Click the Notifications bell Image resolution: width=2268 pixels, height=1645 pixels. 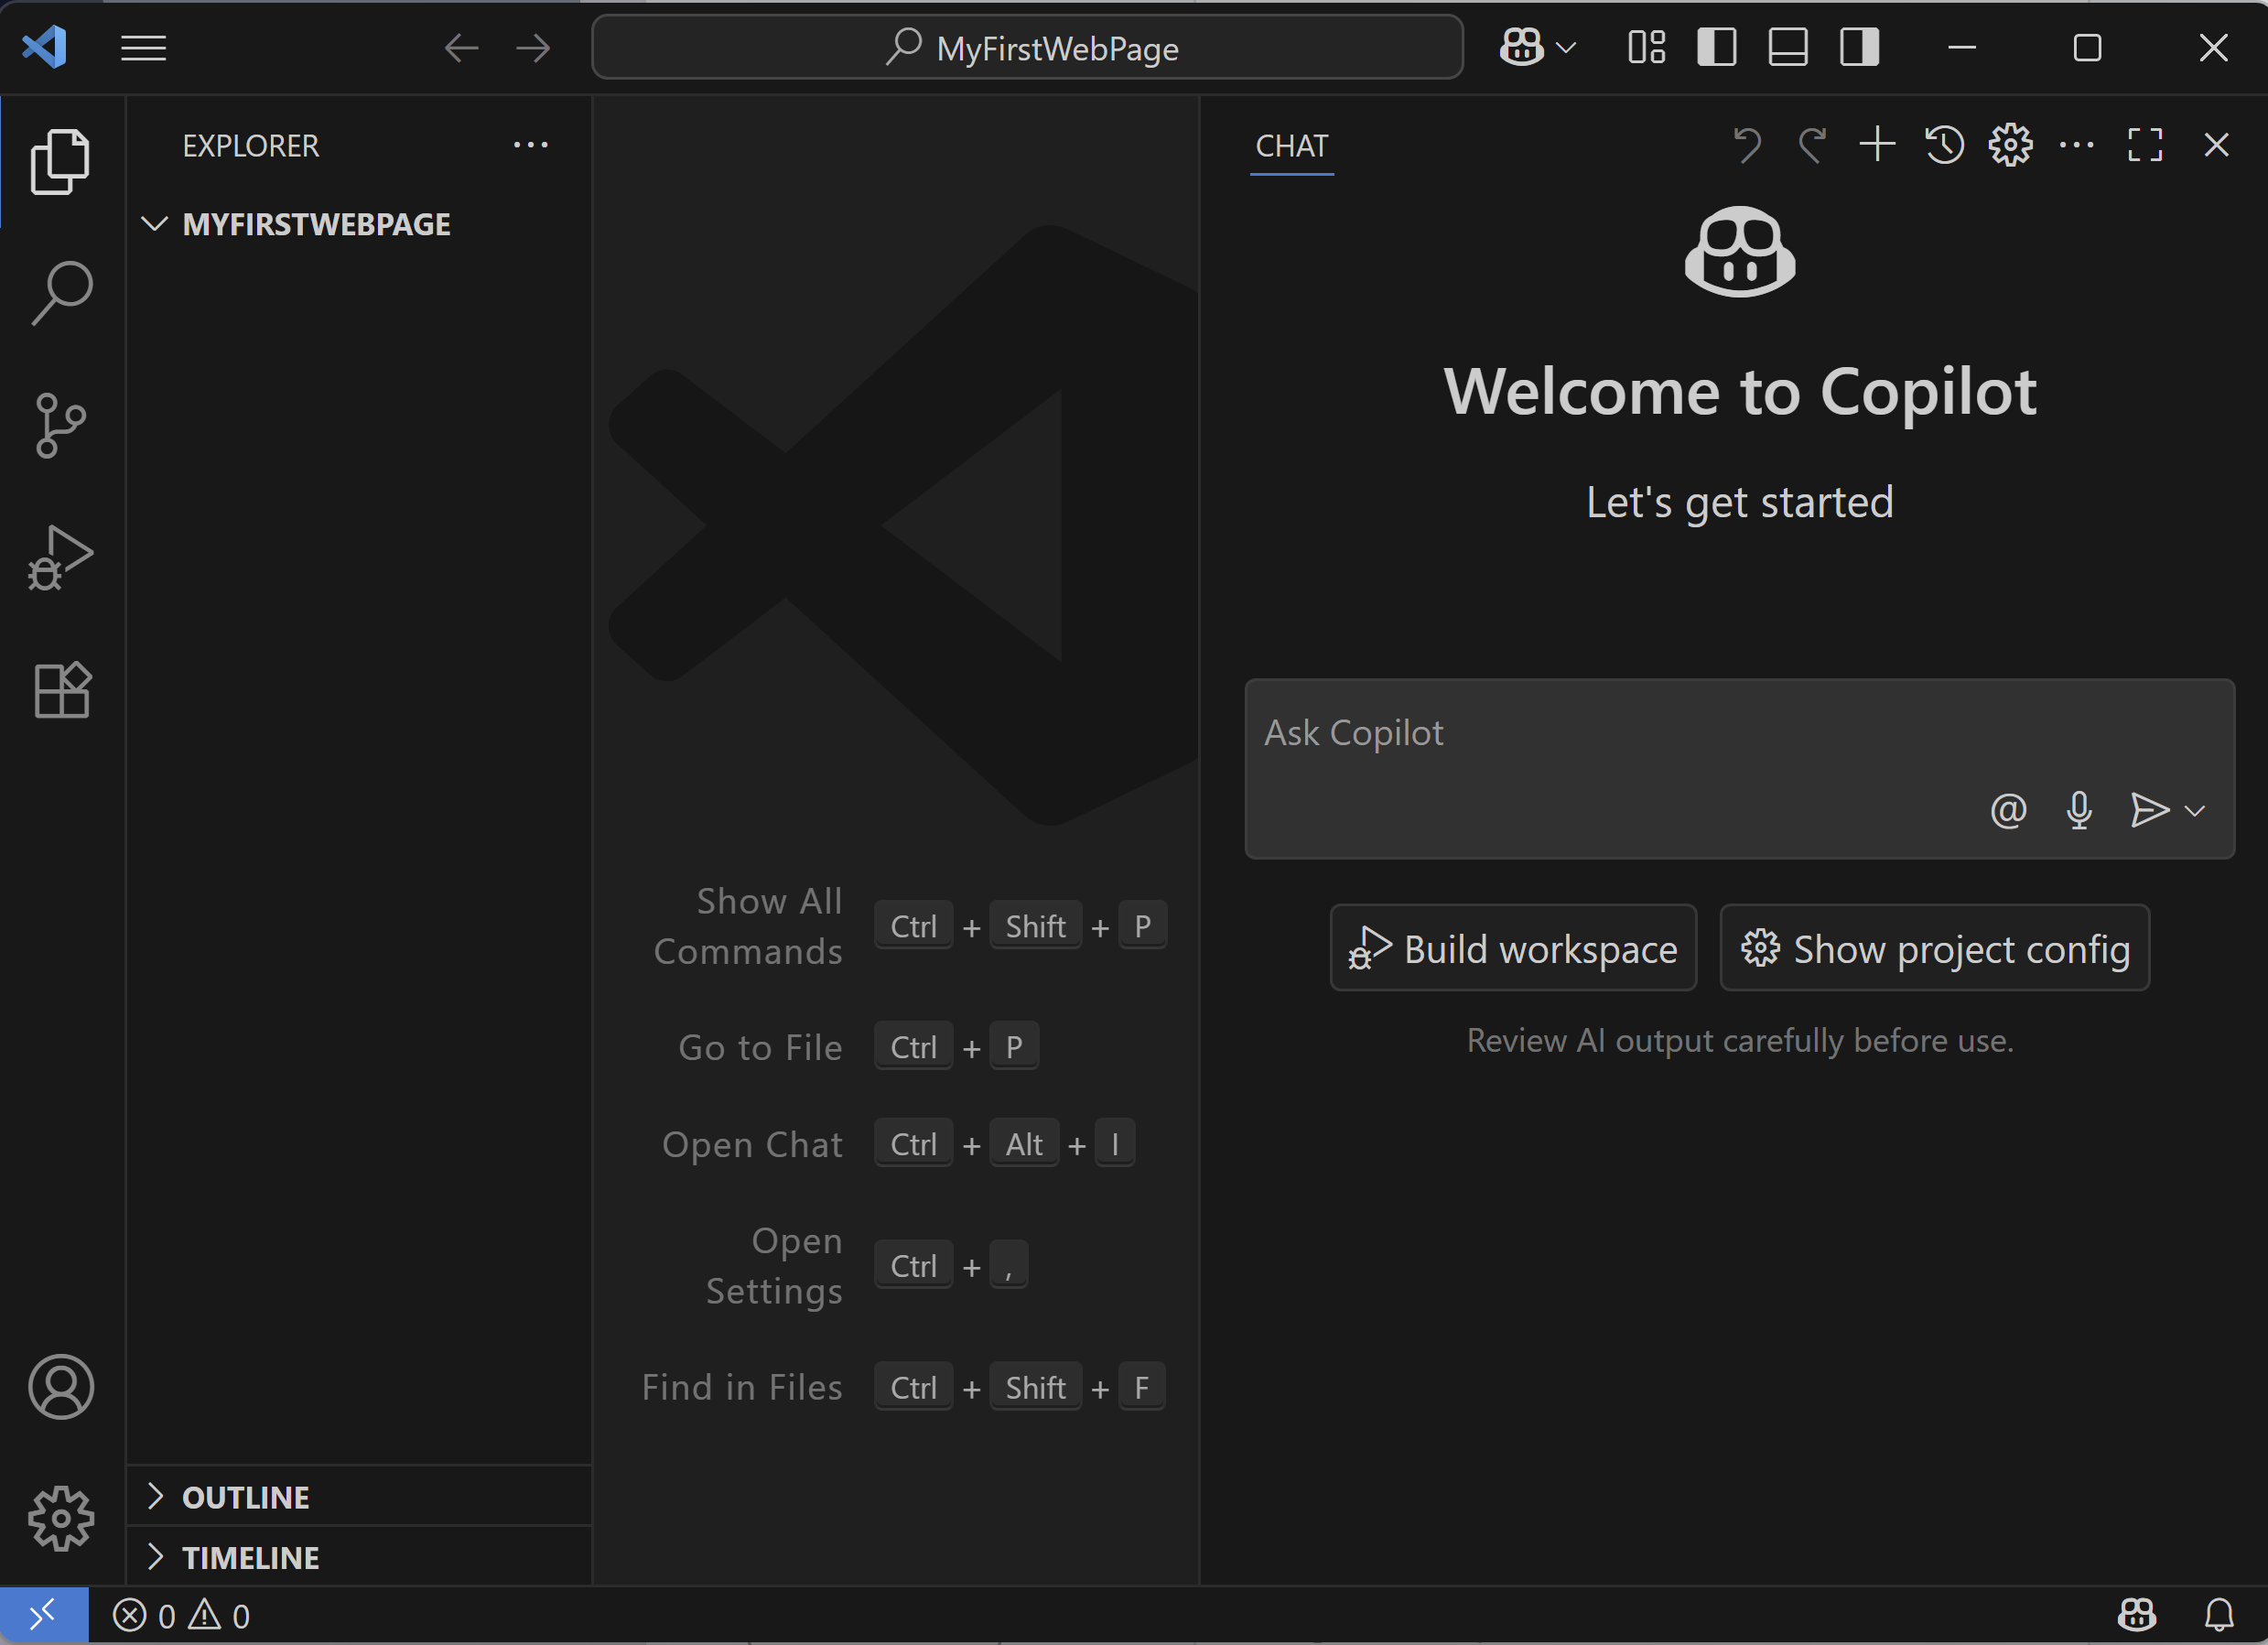tap(2220, 1614)
